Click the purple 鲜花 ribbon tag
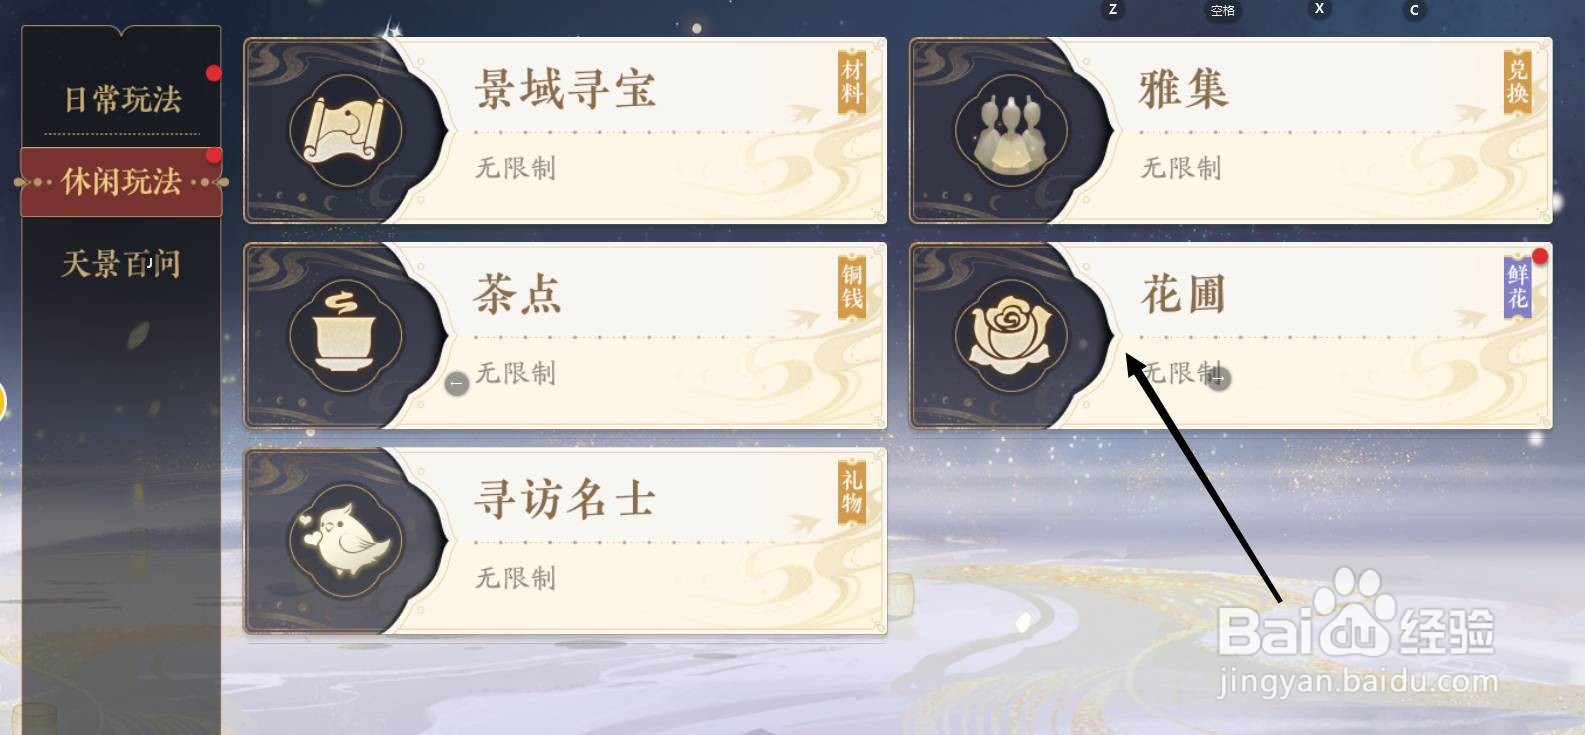 click(1518, 288)
